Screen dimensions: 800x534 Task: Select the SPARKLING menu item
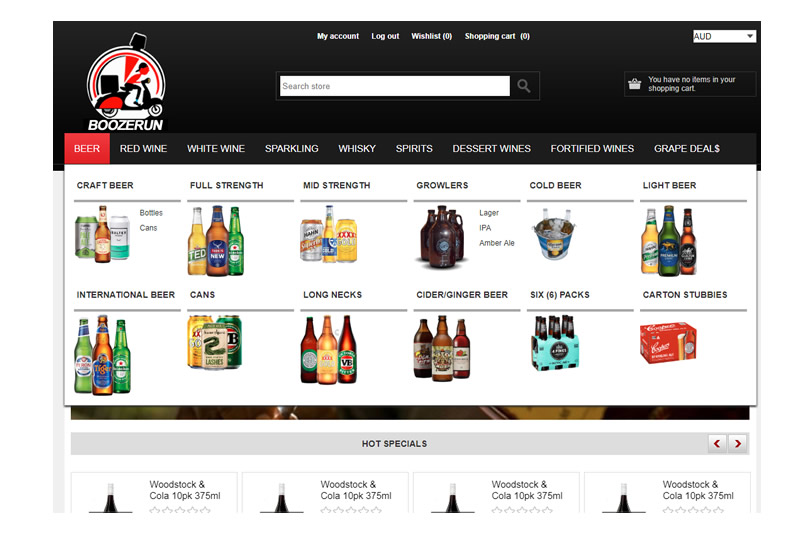(291, 148)
